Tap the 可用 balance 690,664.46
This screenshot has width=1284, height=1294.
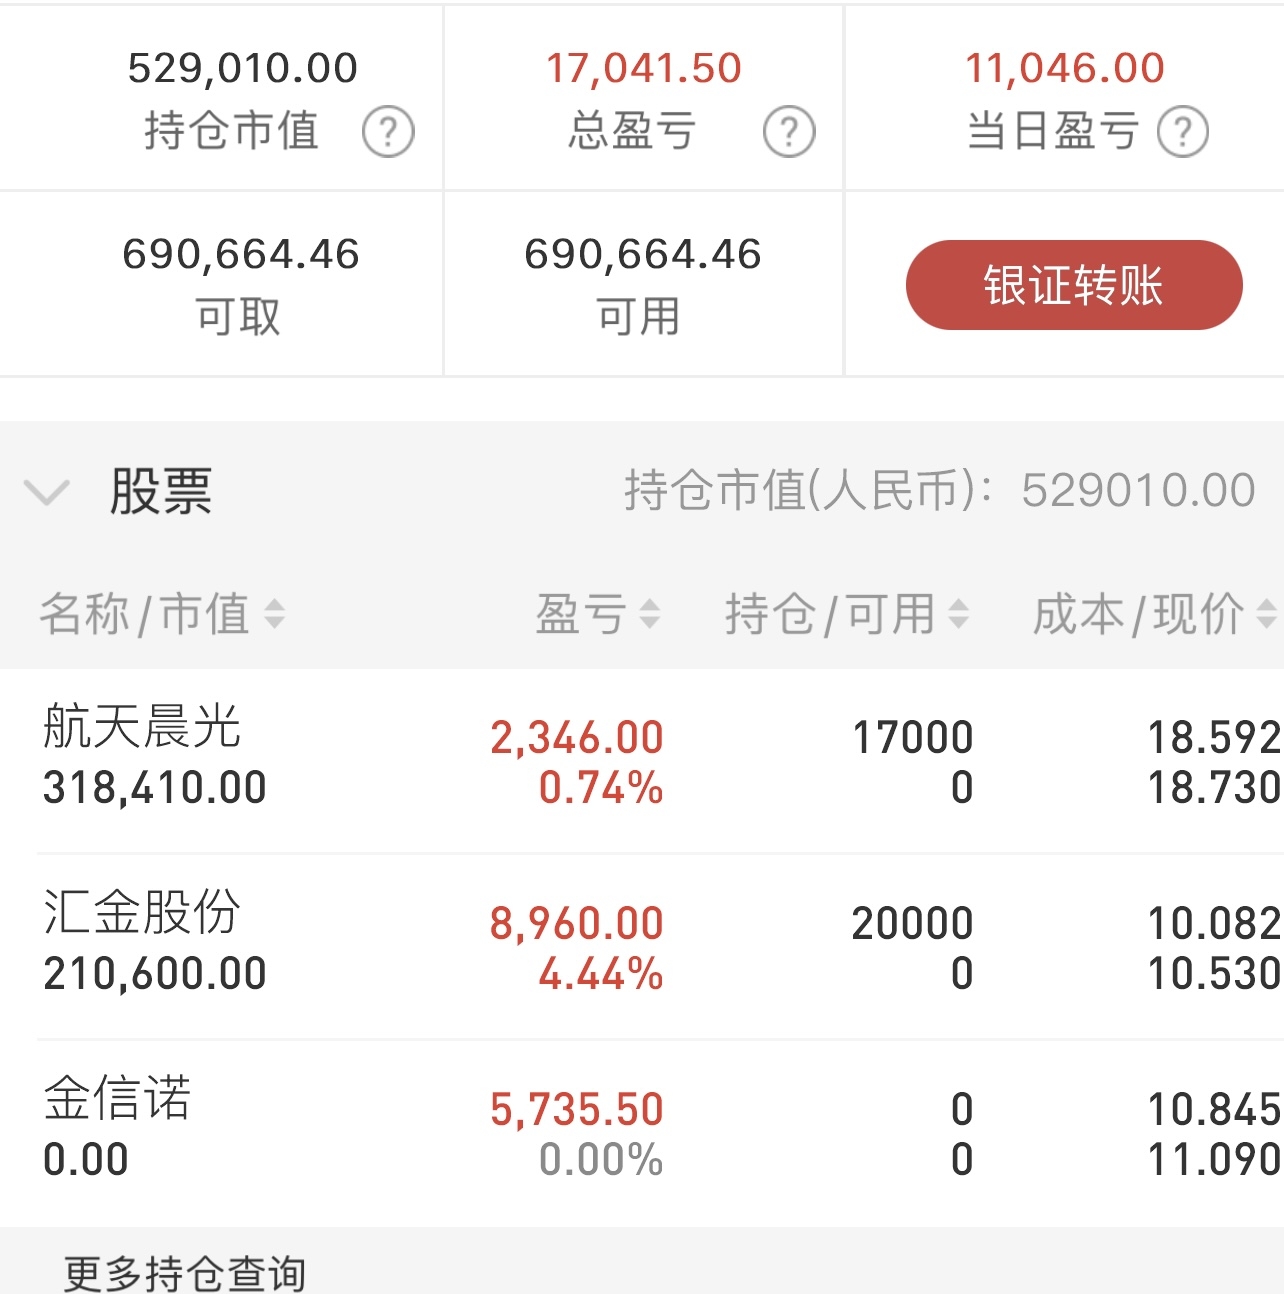642,254
